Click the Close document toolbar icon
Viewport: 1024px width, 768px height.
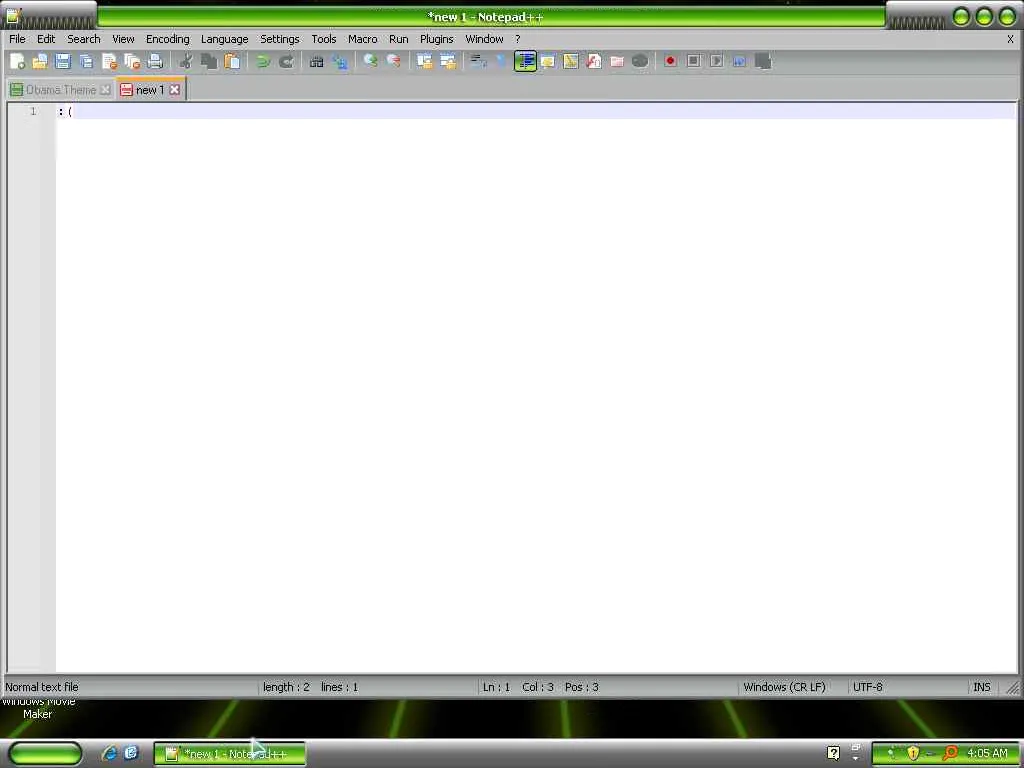[x=109, y=61]
